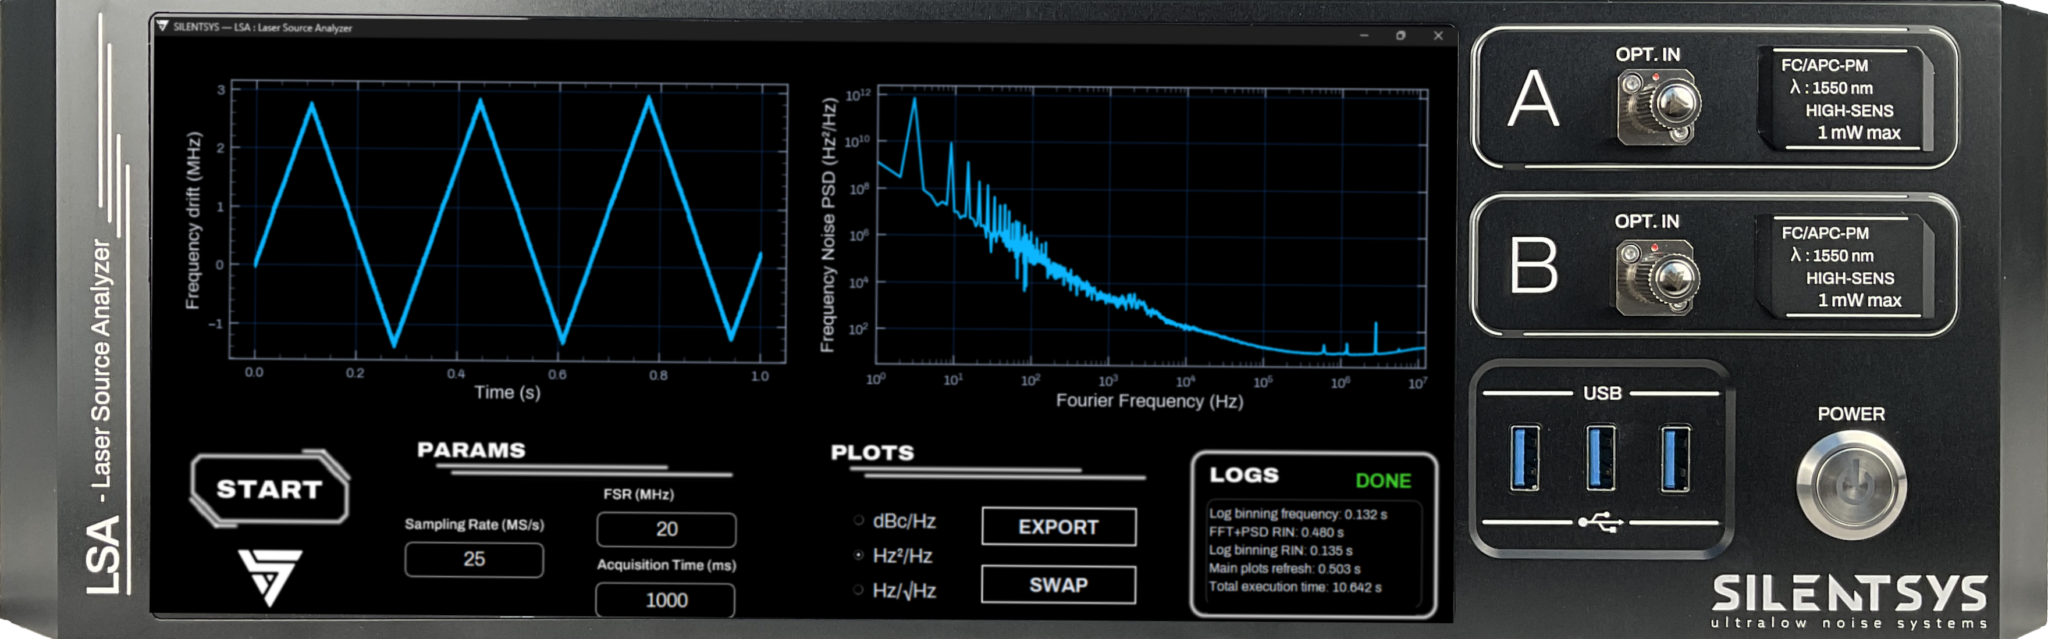Click the START button
Image resolution: width=2048 pixels, height=639 pixels.
[x=270, y=489]
